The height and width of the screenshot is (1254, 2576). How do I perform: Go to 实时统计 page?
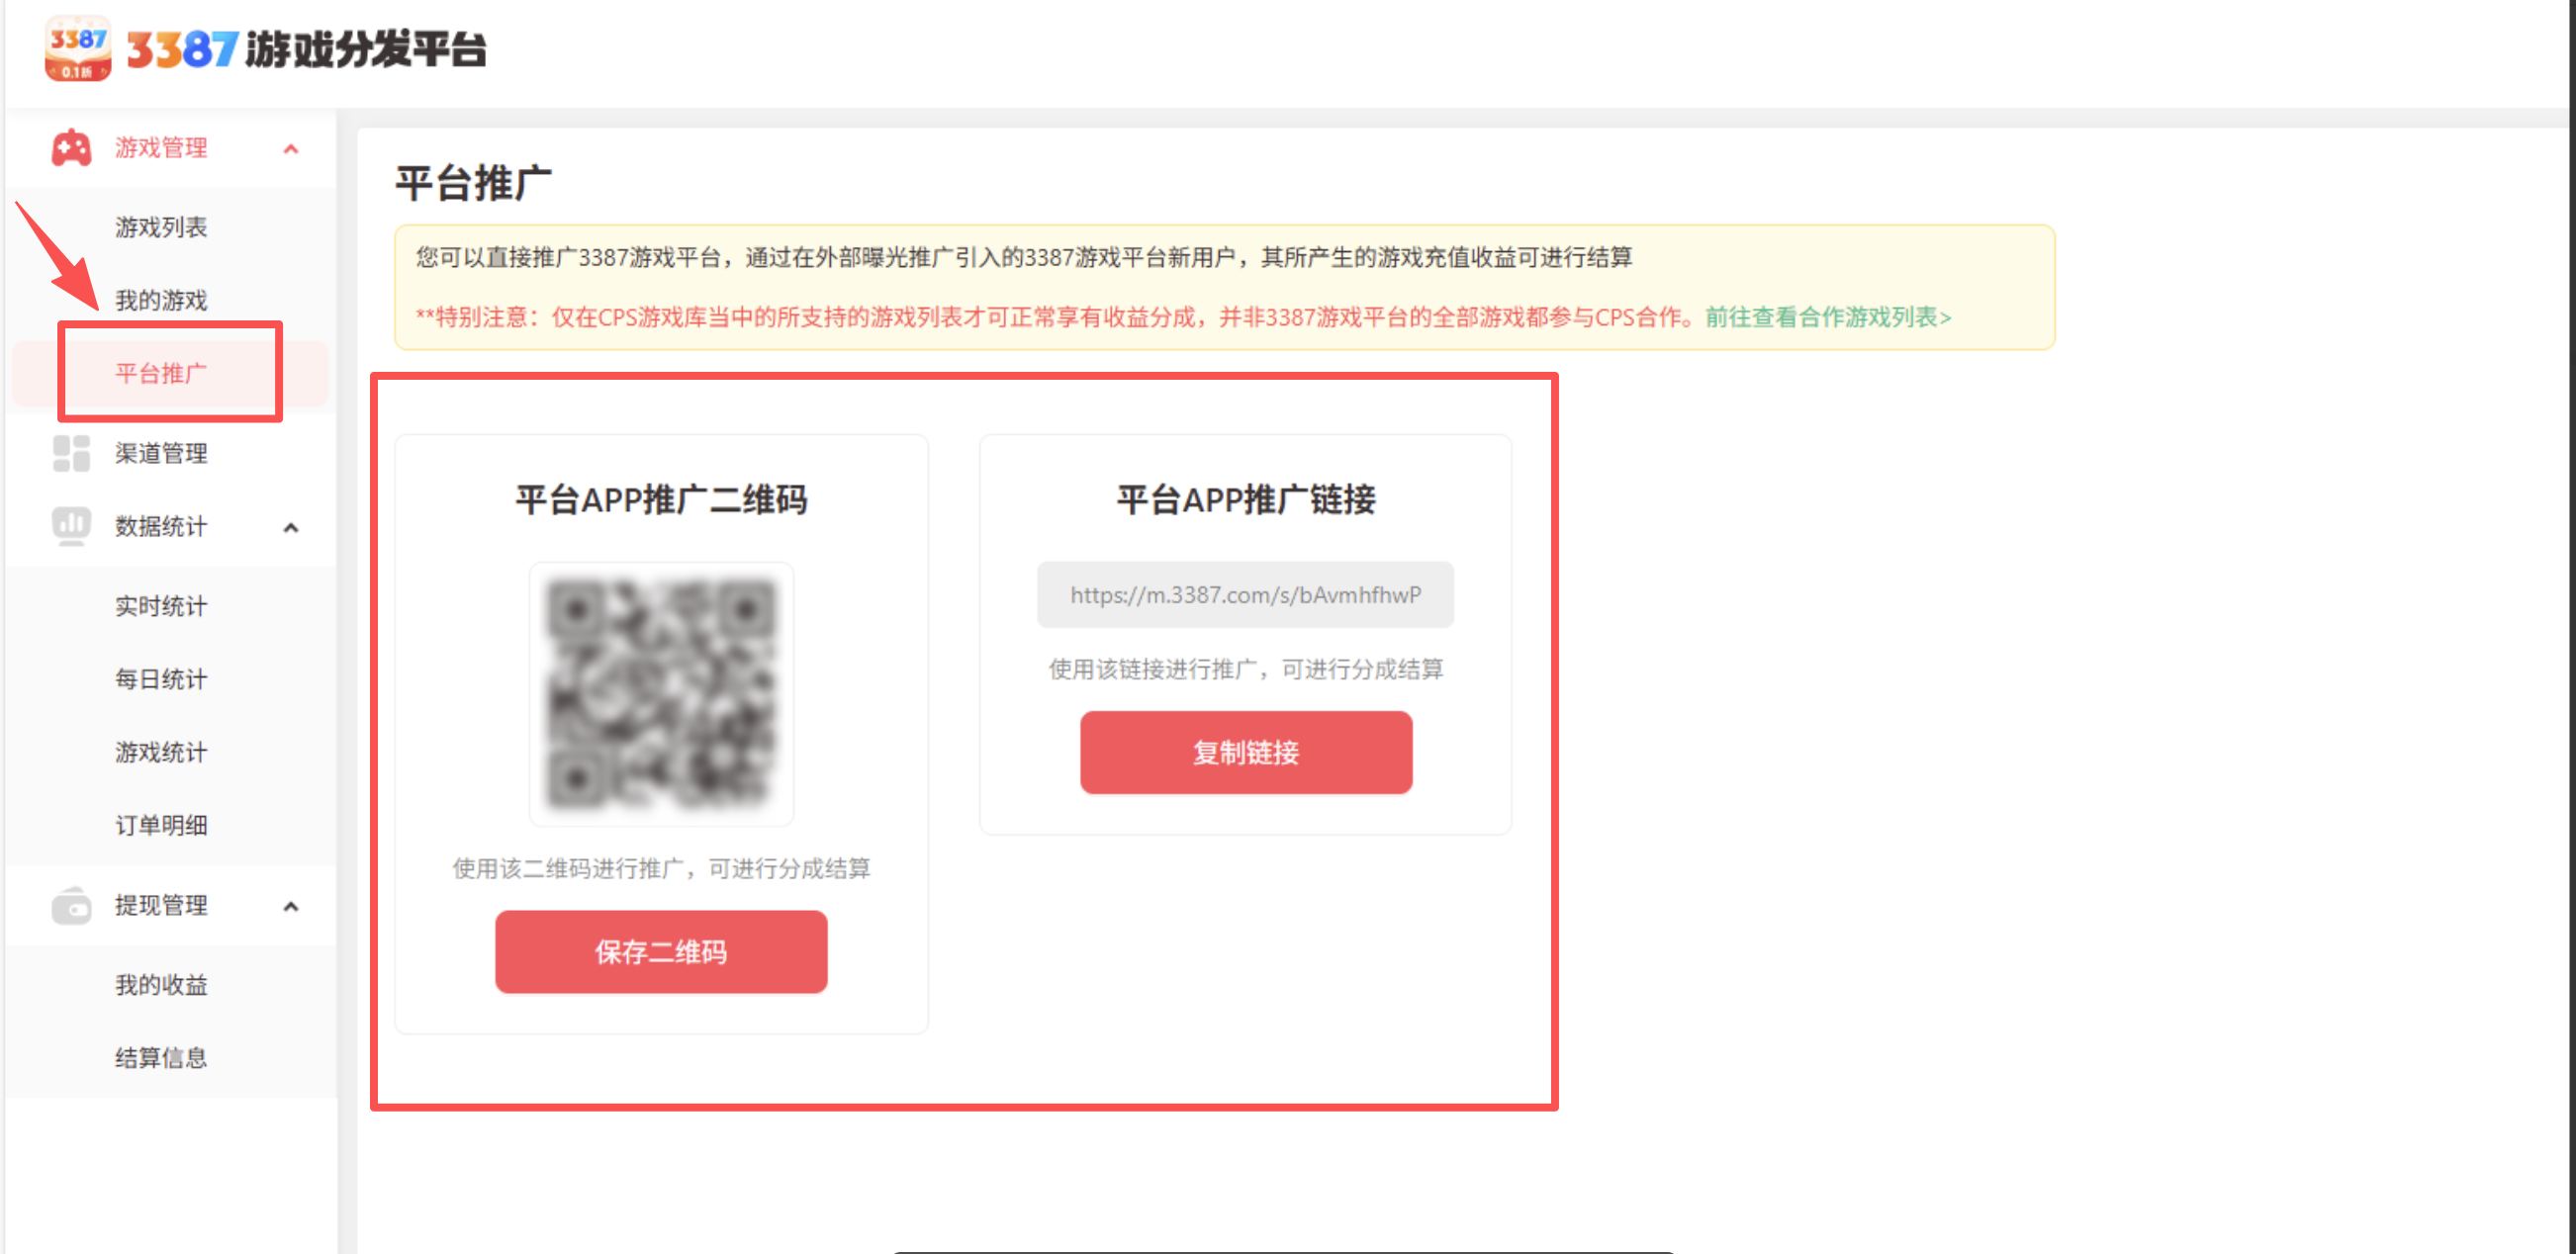coord(161,606)
